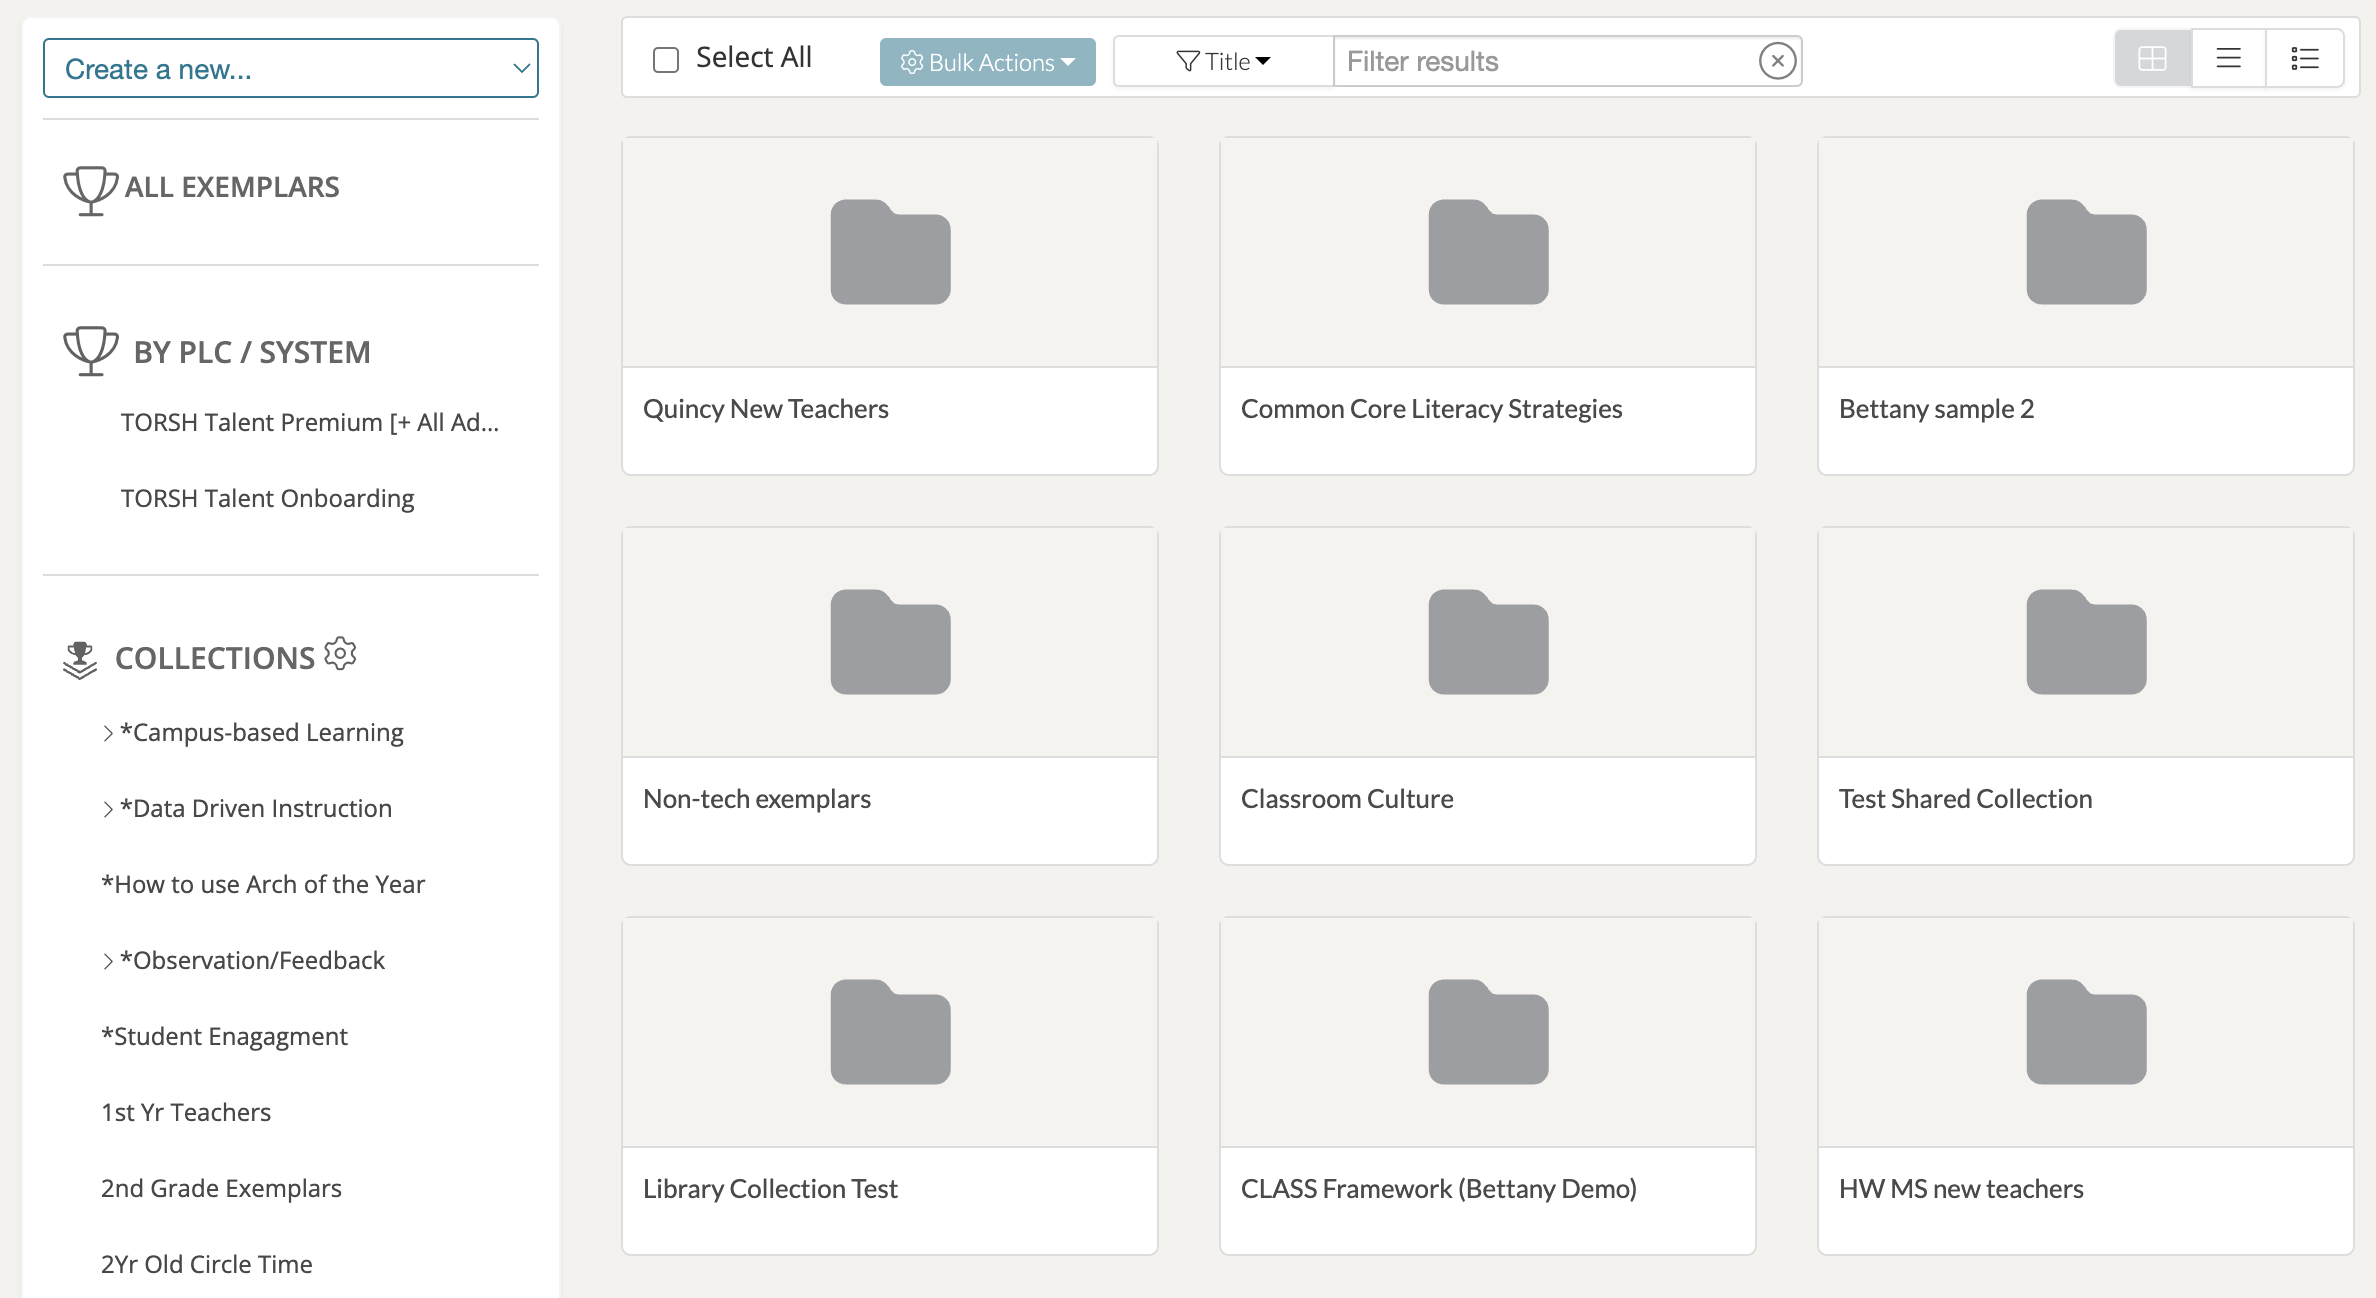This screenshot has width=2376, height=1298.
Task: Open TORSH Talent Onboarding system
Action: 267,498
